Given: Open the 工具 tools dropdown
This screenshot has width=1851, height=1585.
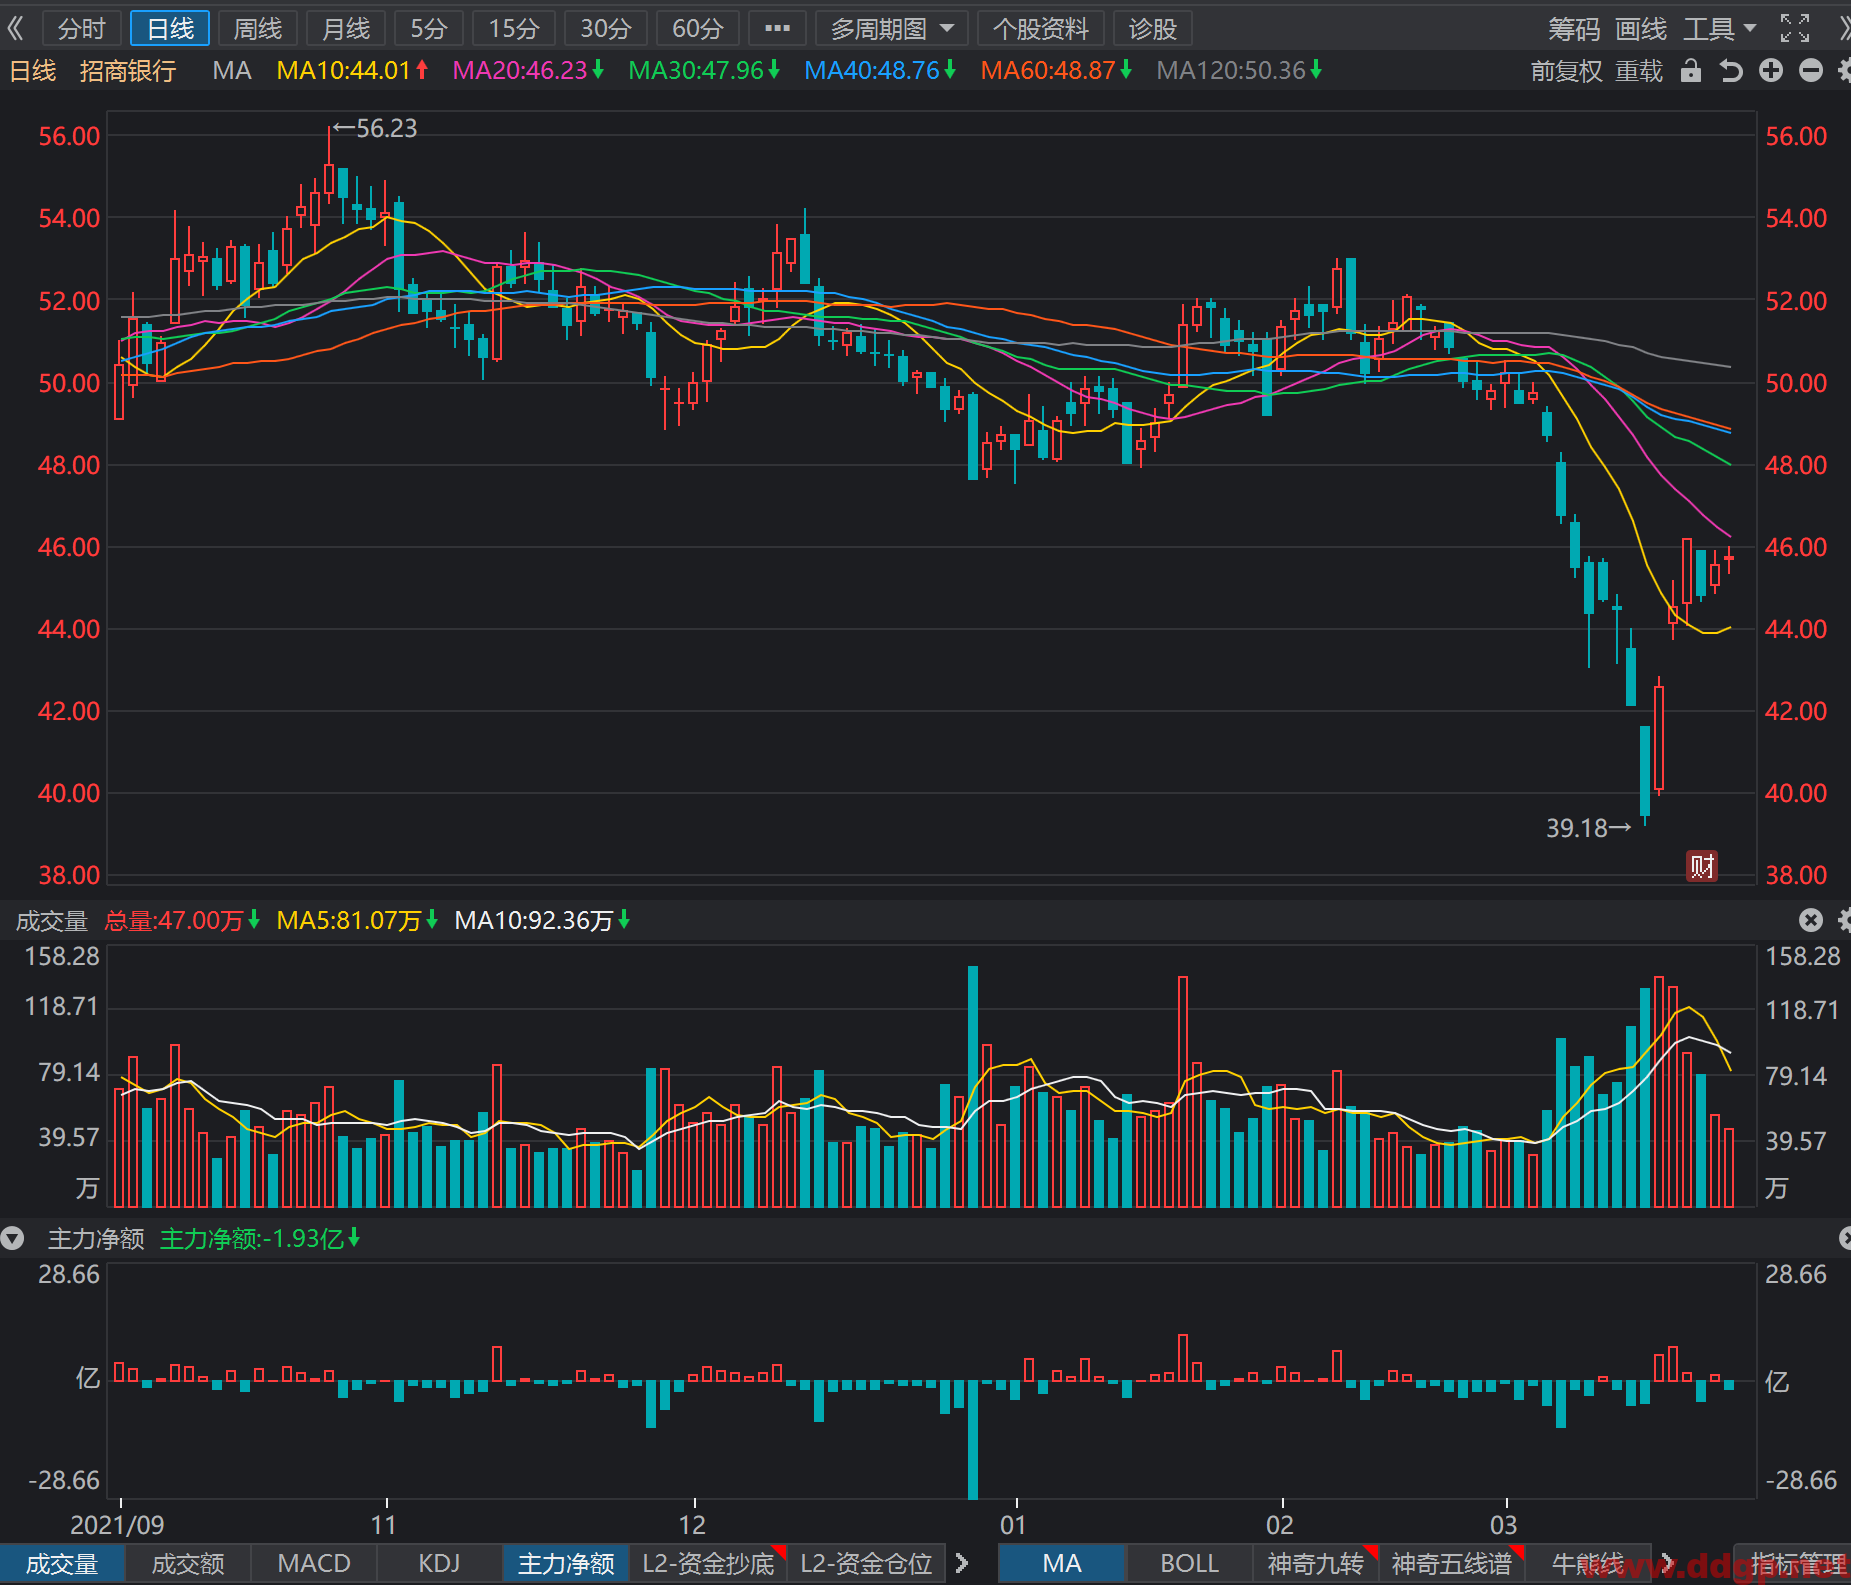Looking at the screenshot, I should pos(1720,29).
